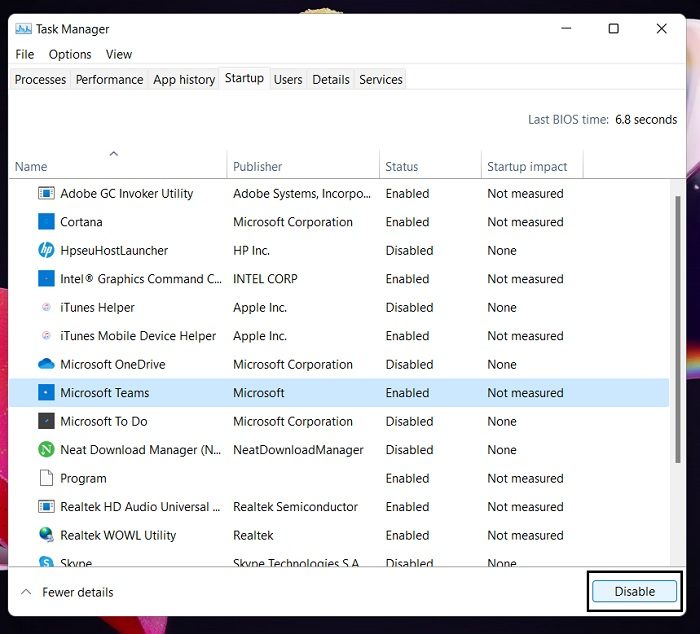This screenshot has width=700, height=634.
Task: Click the Task Manager title bar icon
Action: point(24,29)
